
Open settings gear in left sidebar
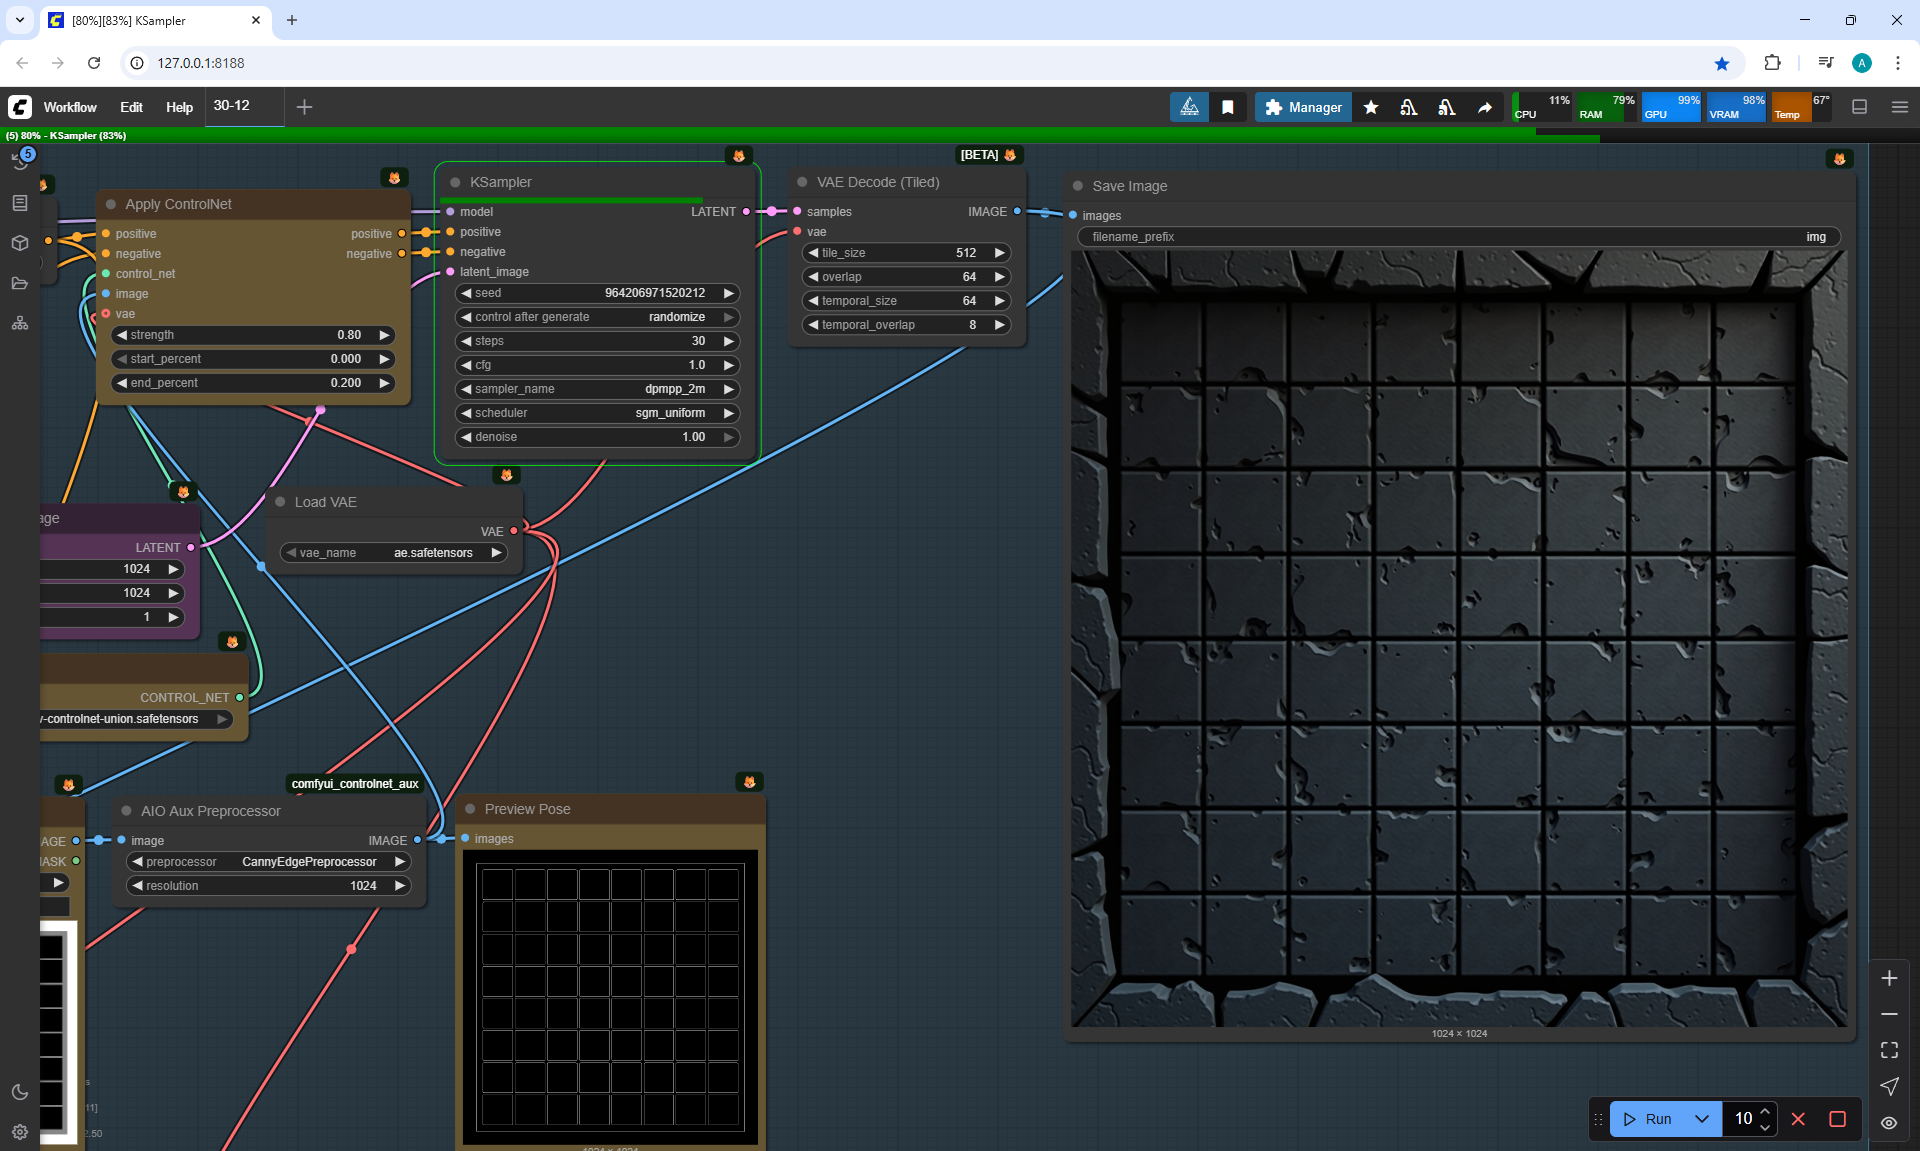tap(20, 1132)
